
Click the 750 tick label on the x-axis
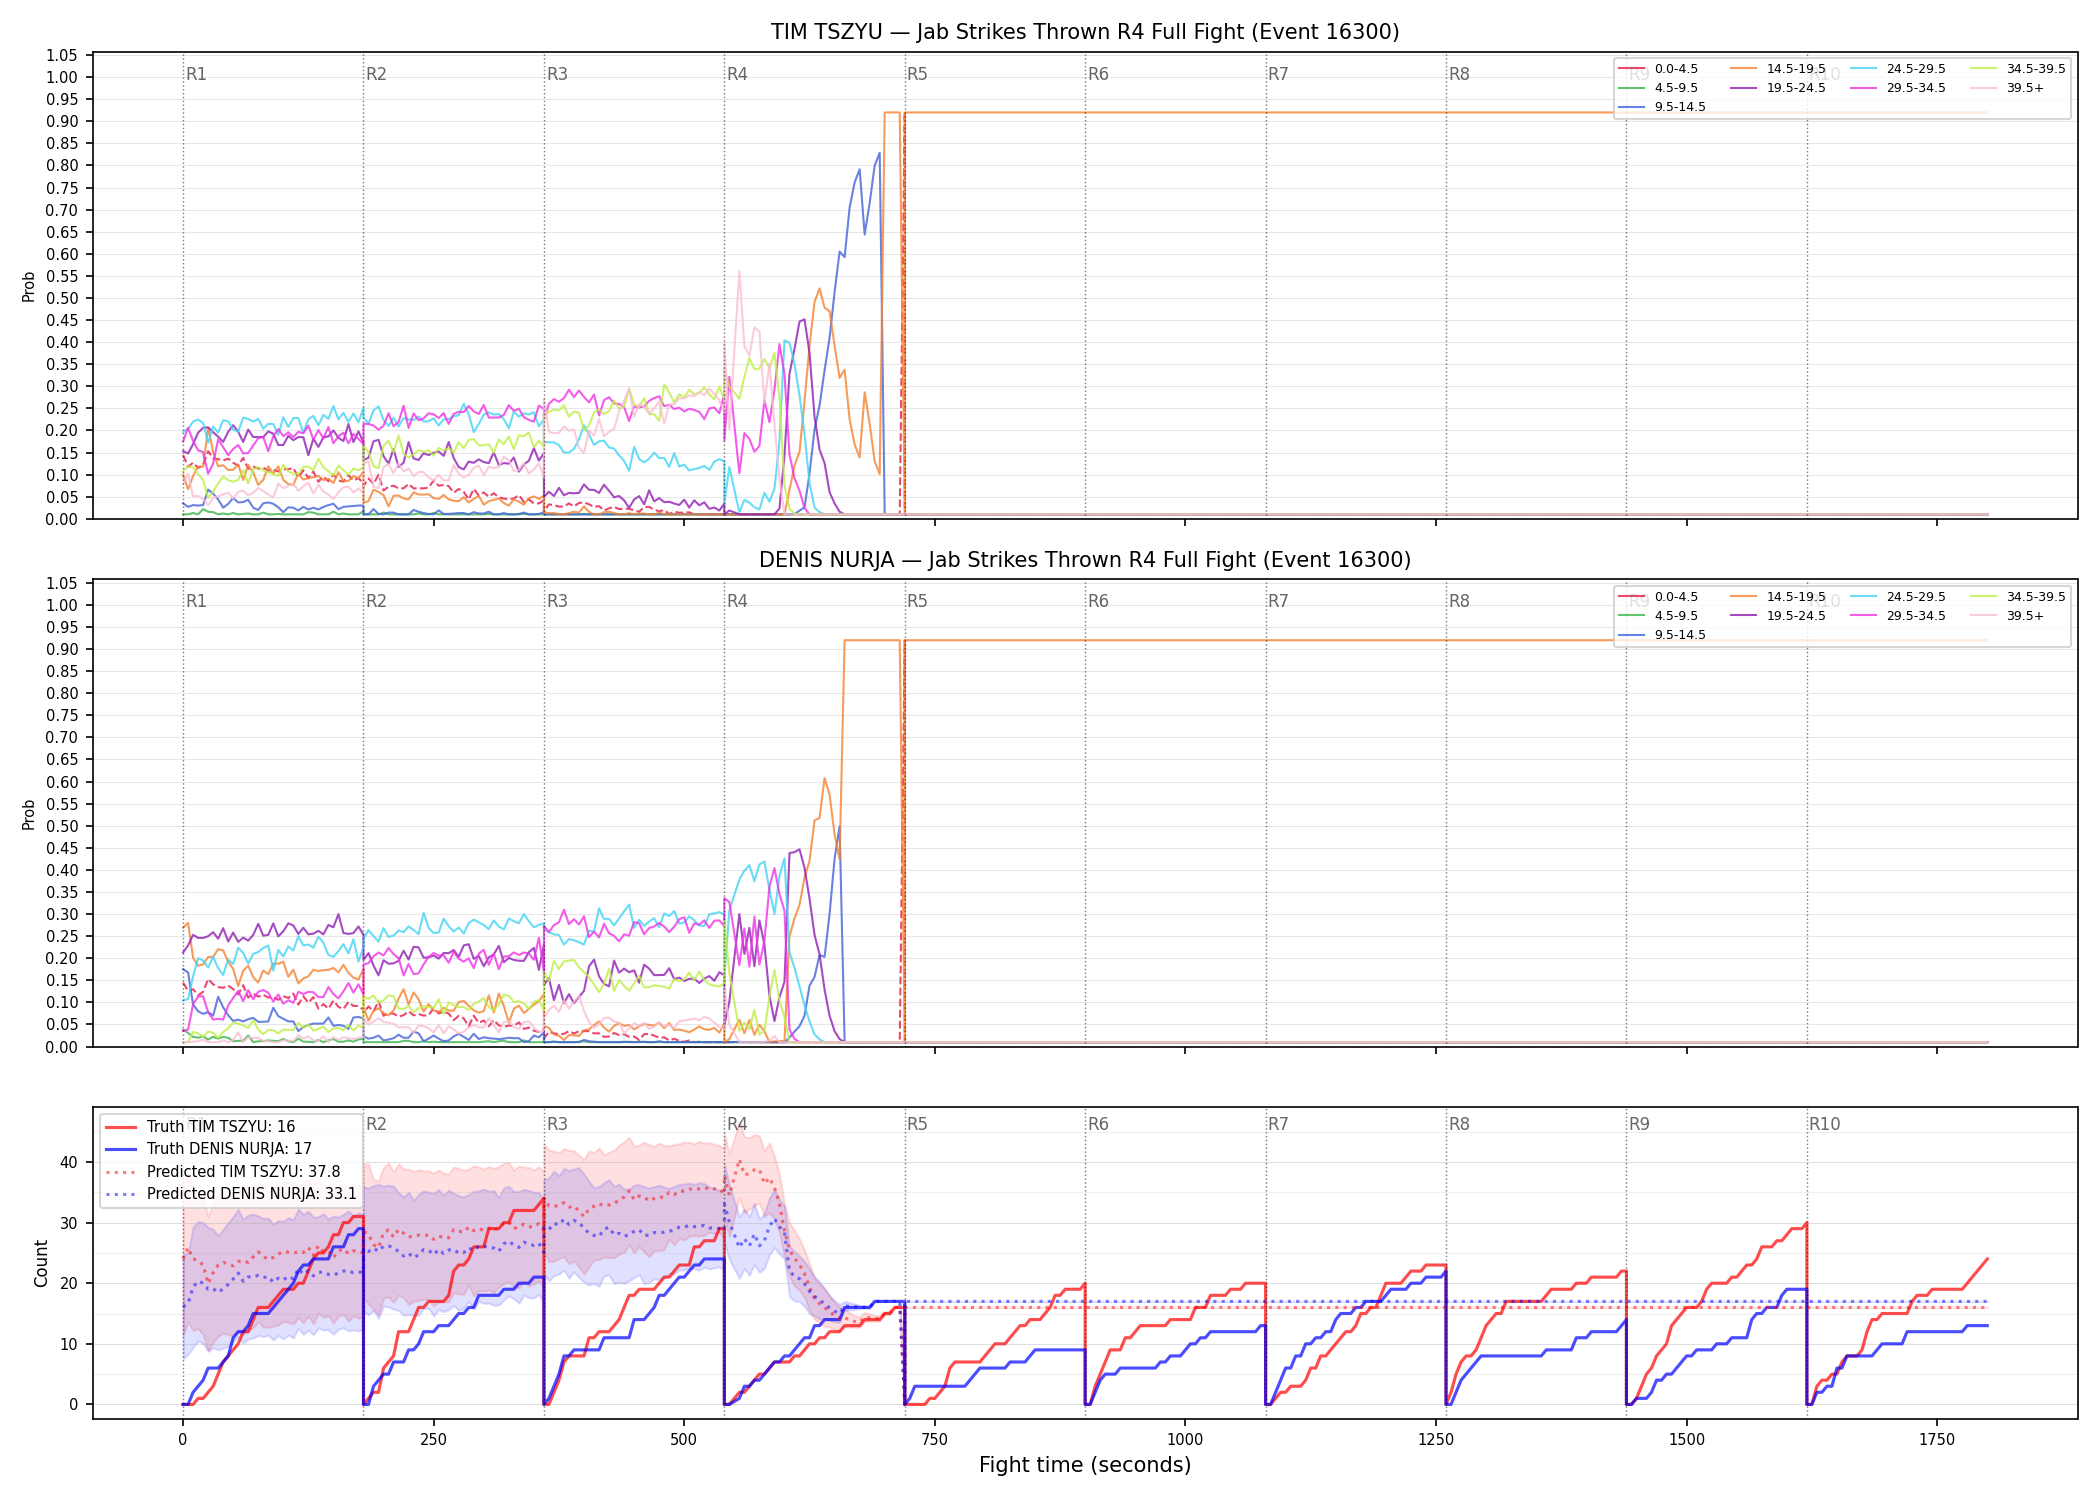[x=934, y=1440]
